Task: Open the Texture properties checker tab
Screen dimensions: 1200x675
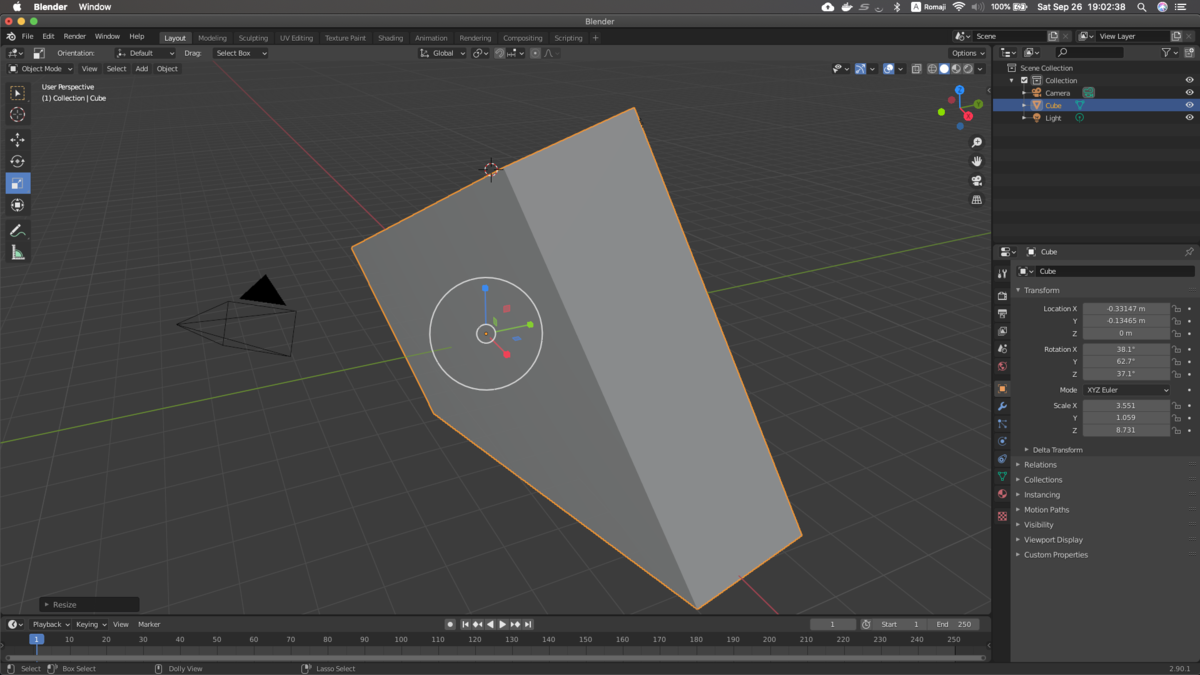Action: coord(1002,516)
